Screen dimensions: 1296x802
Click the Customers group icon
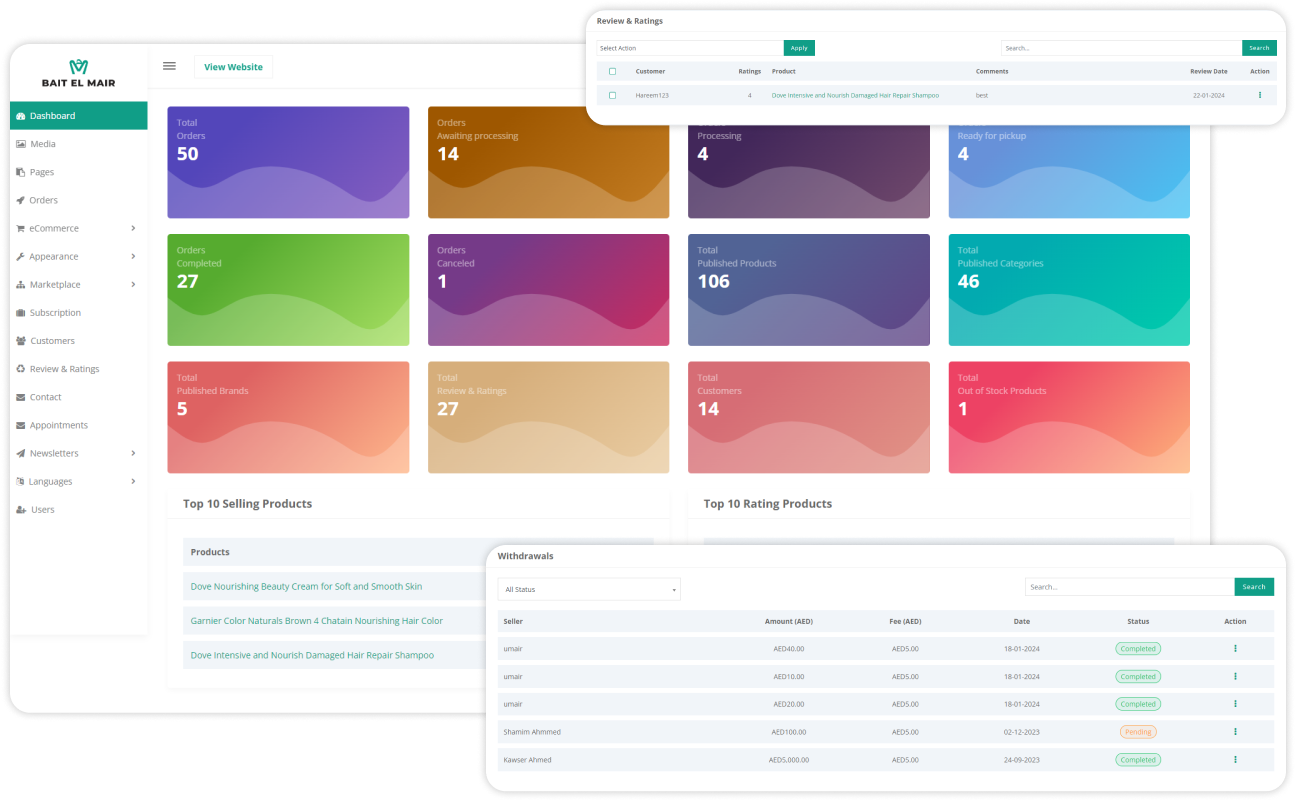coord(21,341)
